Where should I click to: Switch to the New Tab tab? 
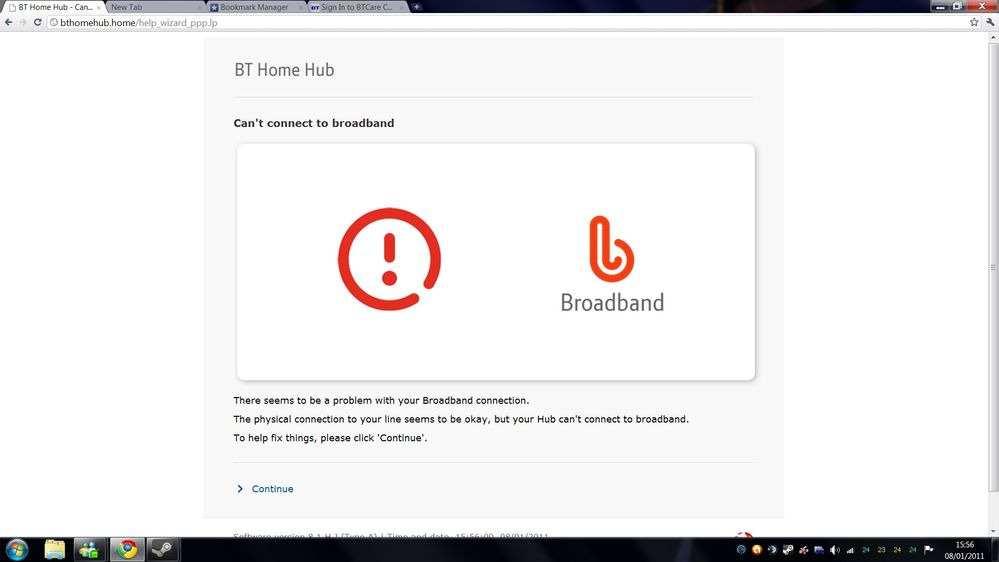(x=153, y=7)
